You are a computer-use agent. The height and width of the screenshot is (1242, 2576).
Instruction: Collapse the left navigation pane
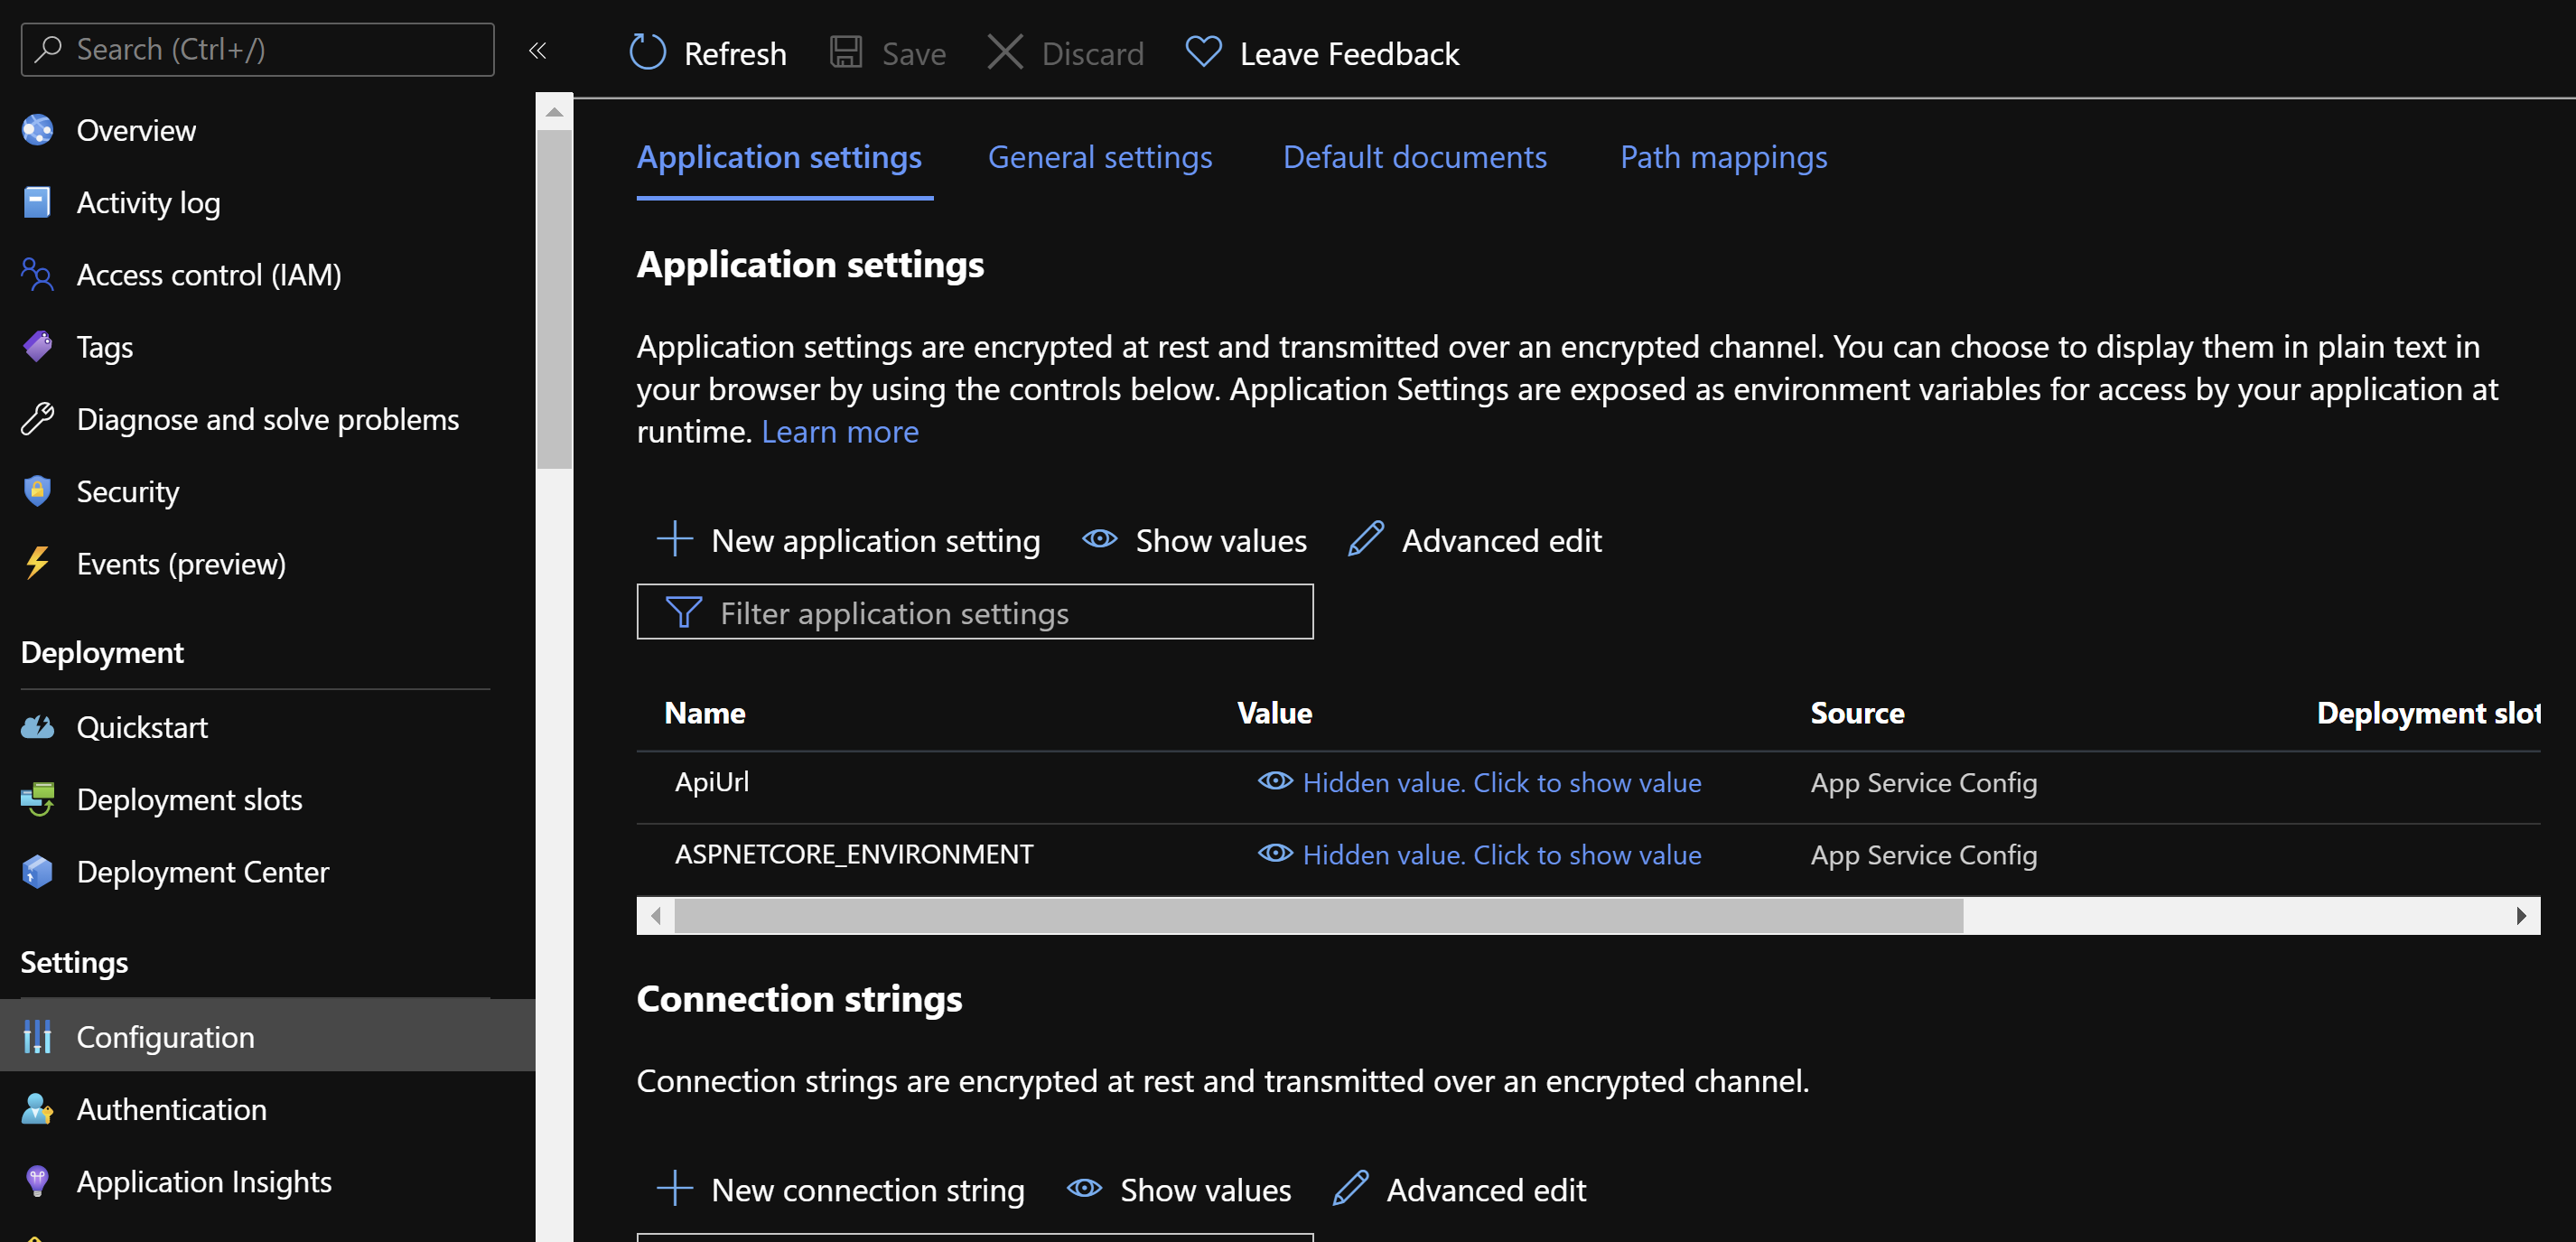pos(538,50)
